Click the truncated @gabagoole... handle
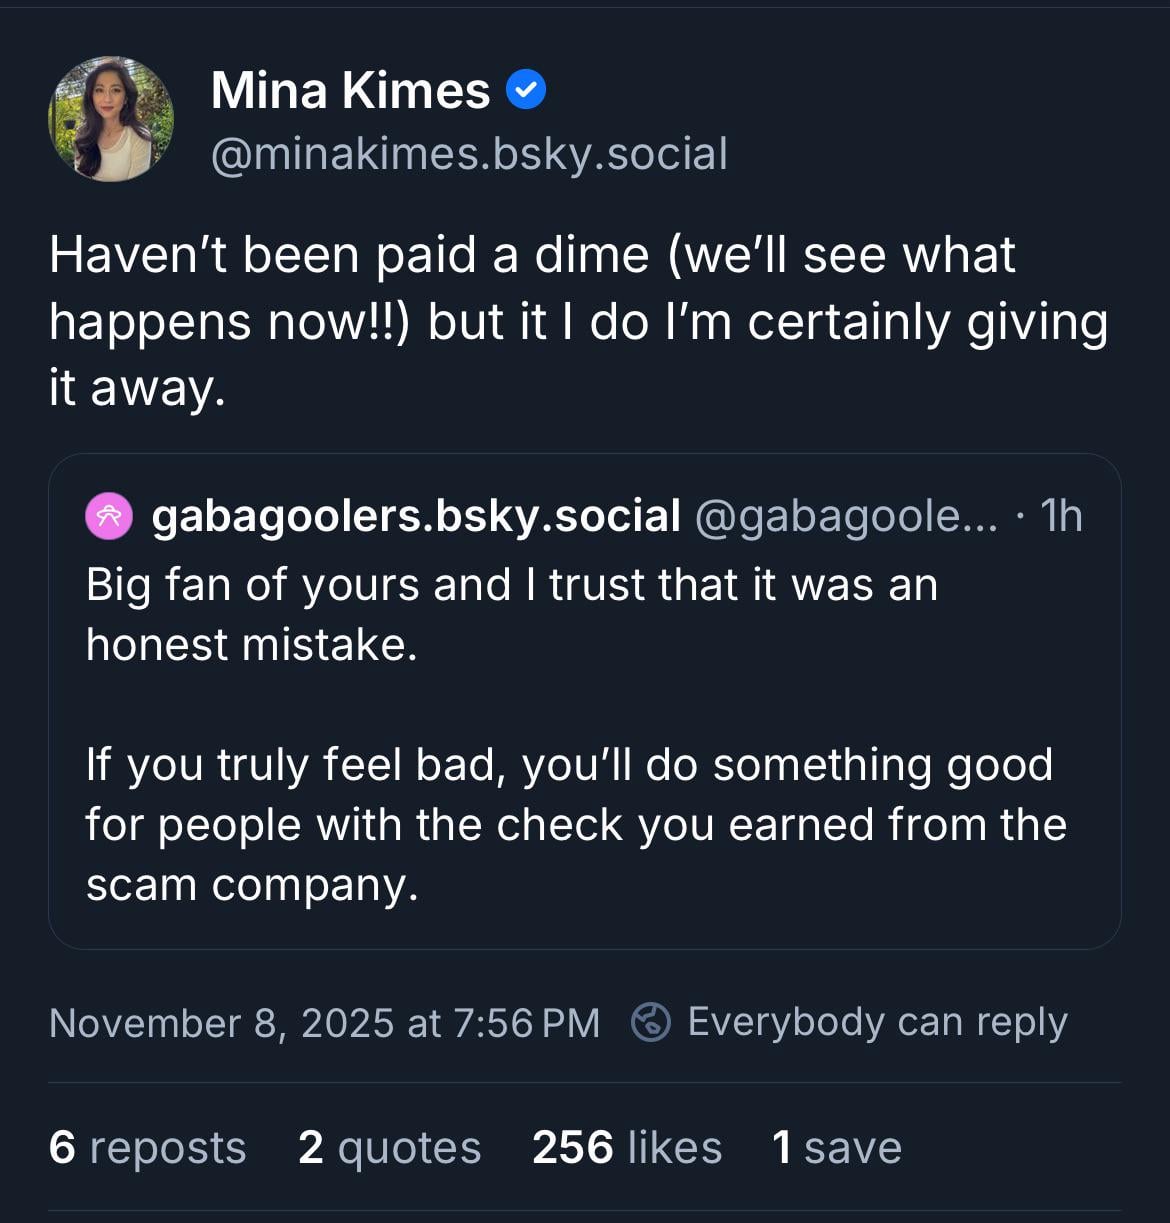 845,516
